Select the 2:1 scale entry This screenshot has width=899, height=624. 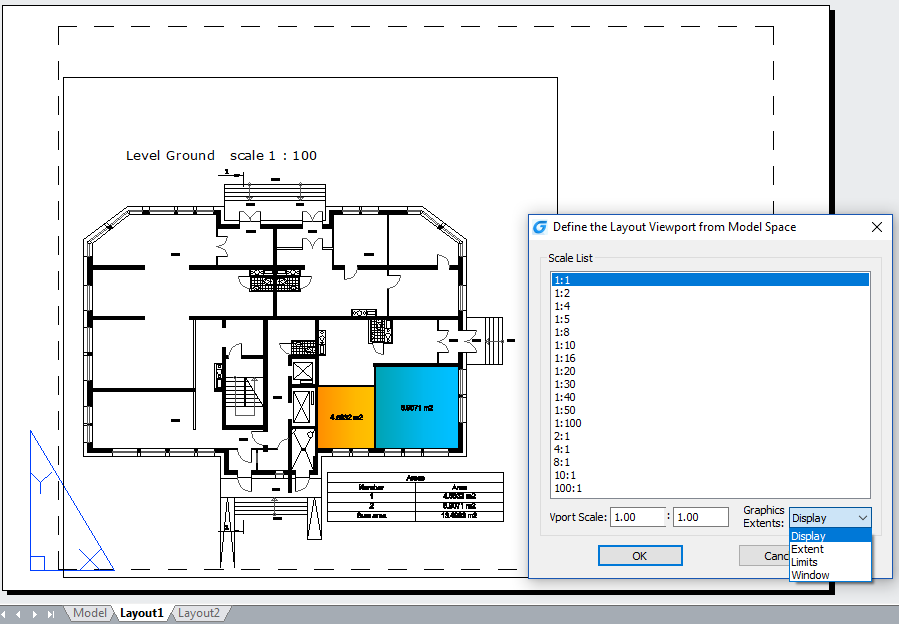(710, 436)
